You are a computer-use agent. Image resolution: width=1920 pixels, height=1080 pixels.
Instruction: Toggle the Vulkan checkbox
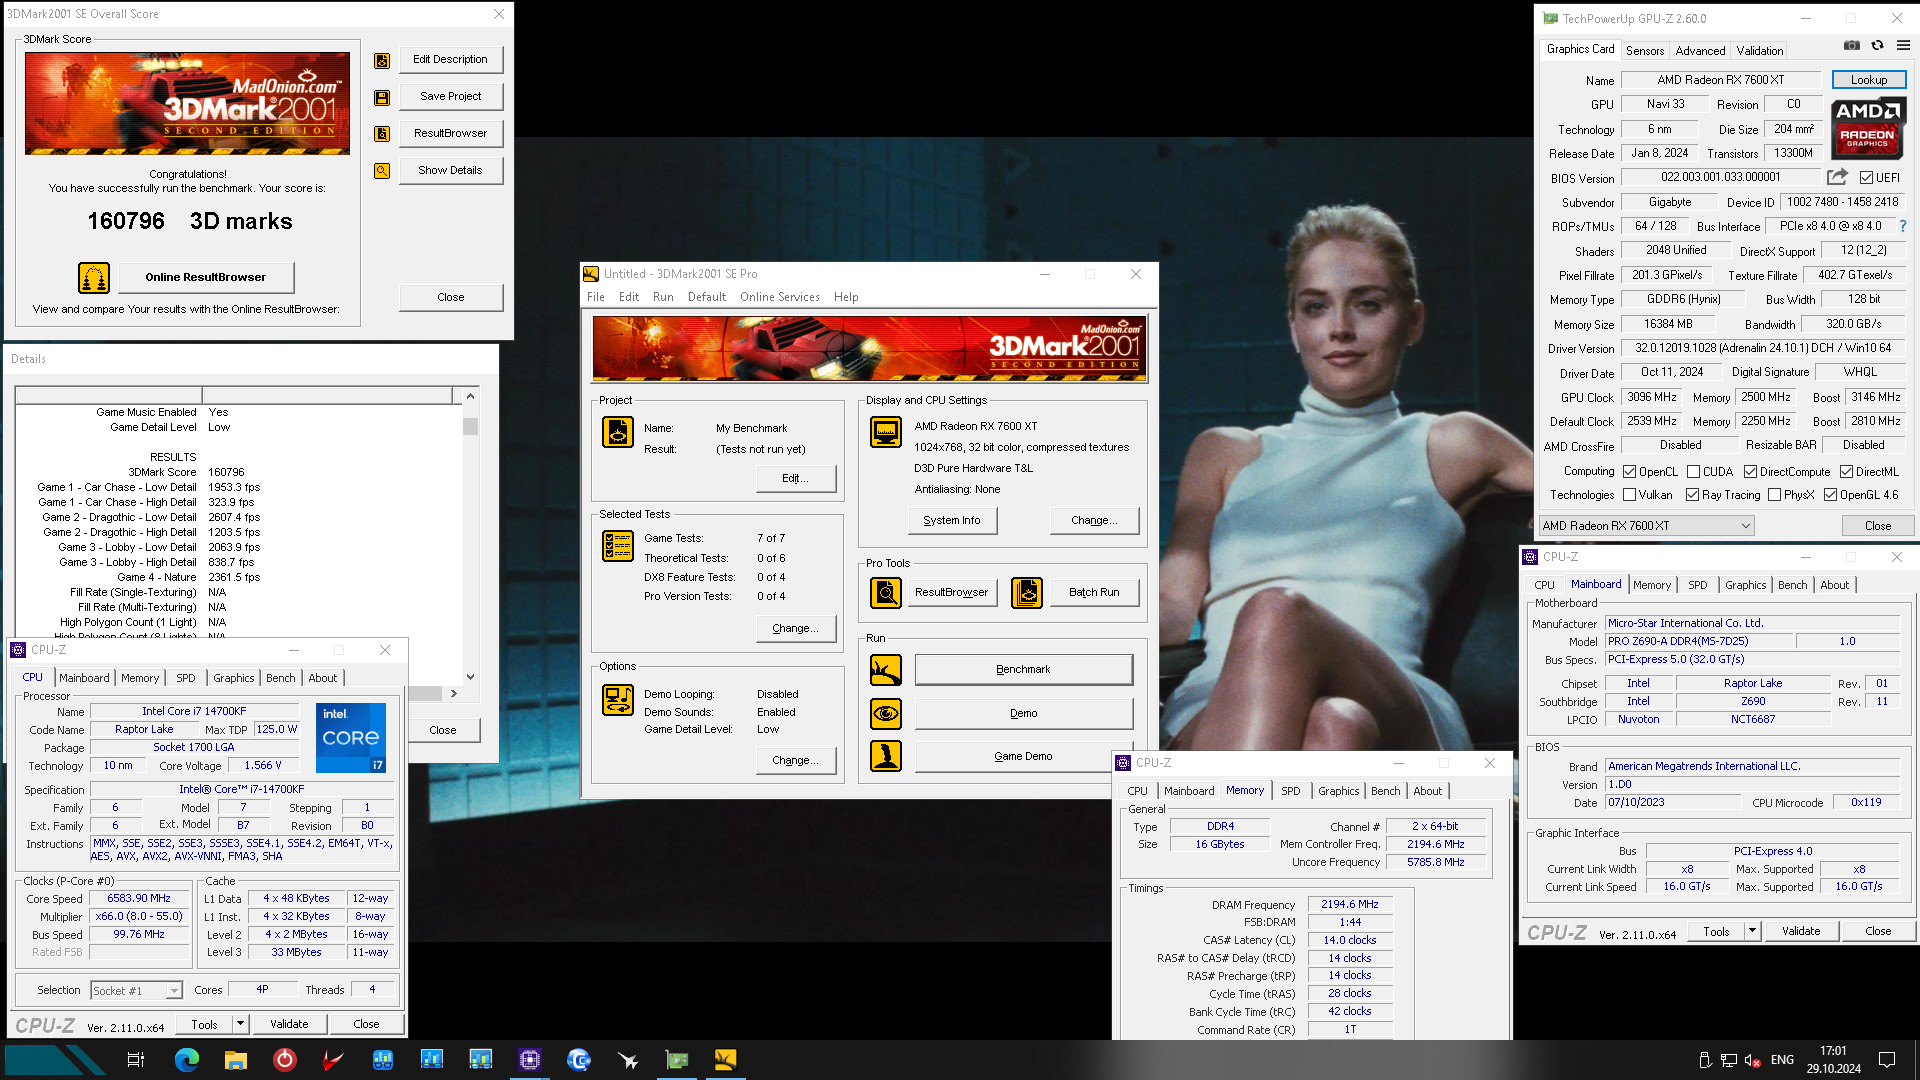(1629, 495)
